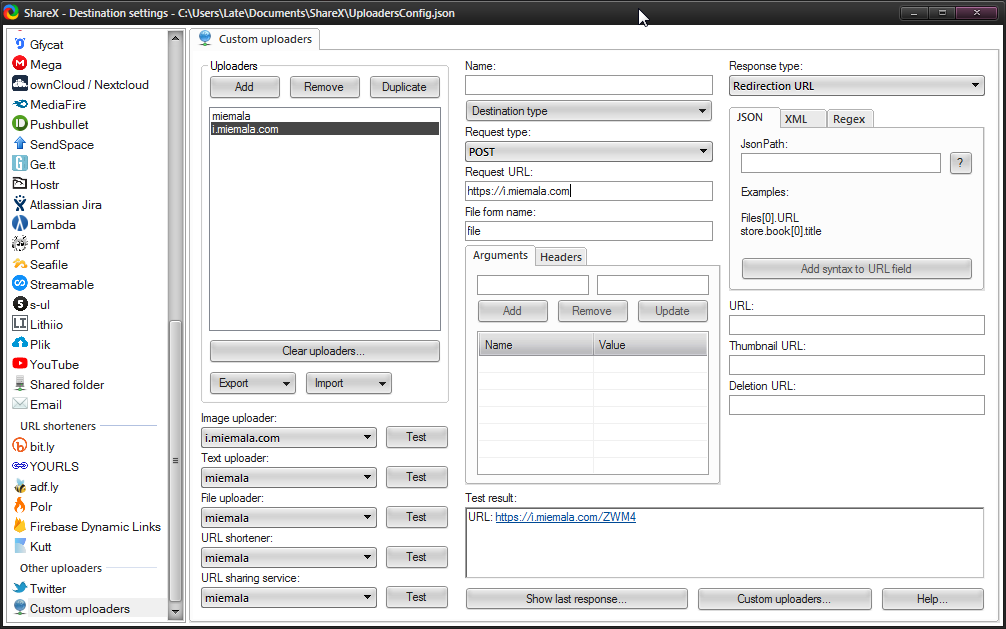Open the XML response tab
This screenshot has height=629, width=1006.
(796, 119)
